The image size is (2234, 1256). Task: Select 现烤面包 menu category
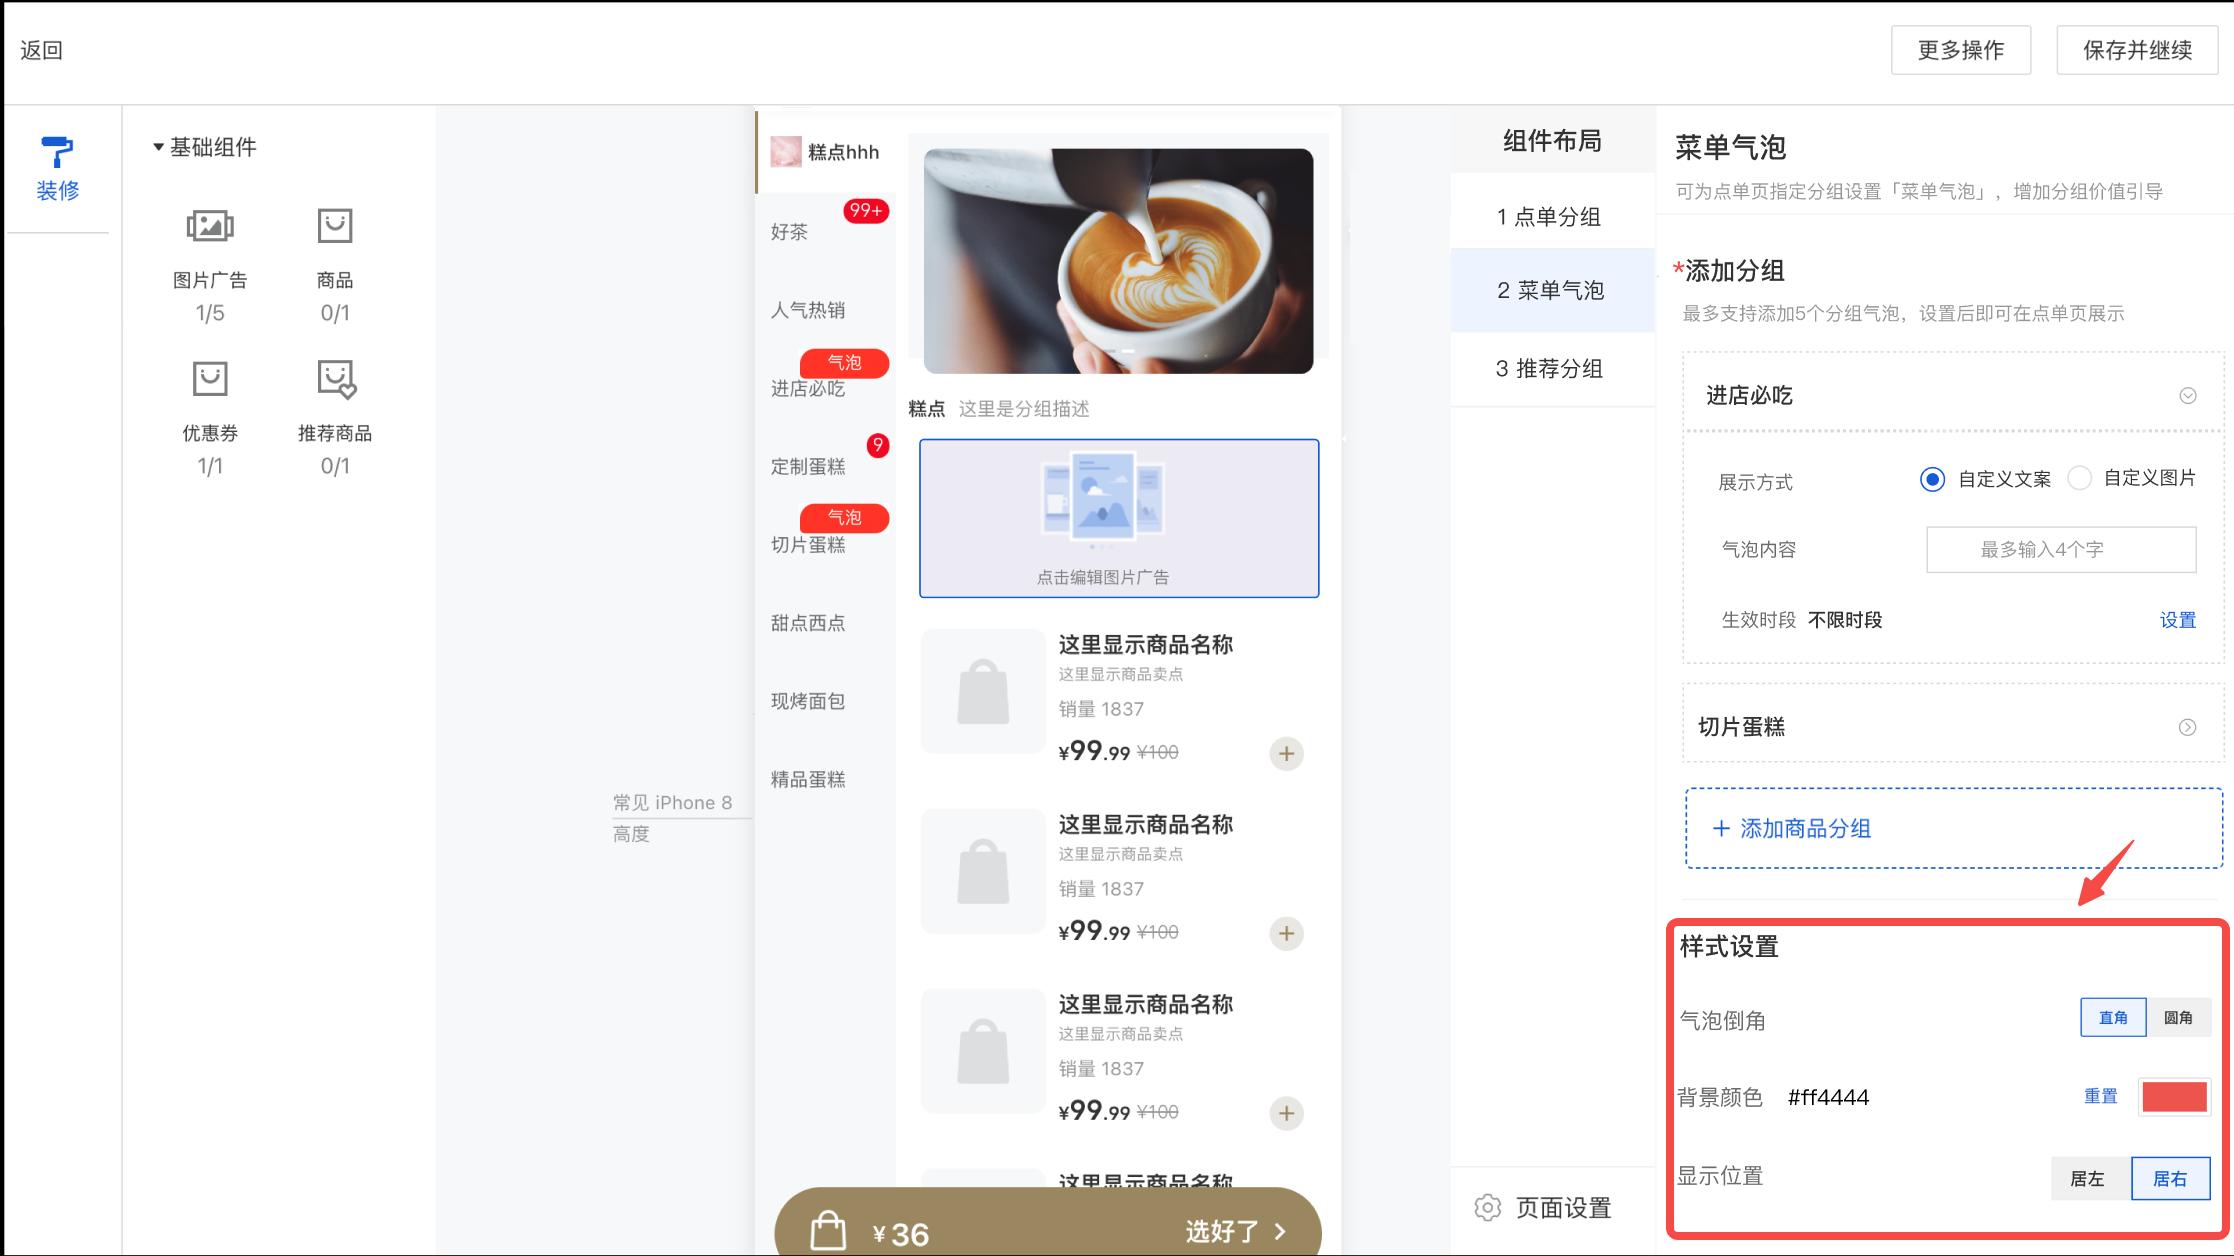click(x=808, y=700)
